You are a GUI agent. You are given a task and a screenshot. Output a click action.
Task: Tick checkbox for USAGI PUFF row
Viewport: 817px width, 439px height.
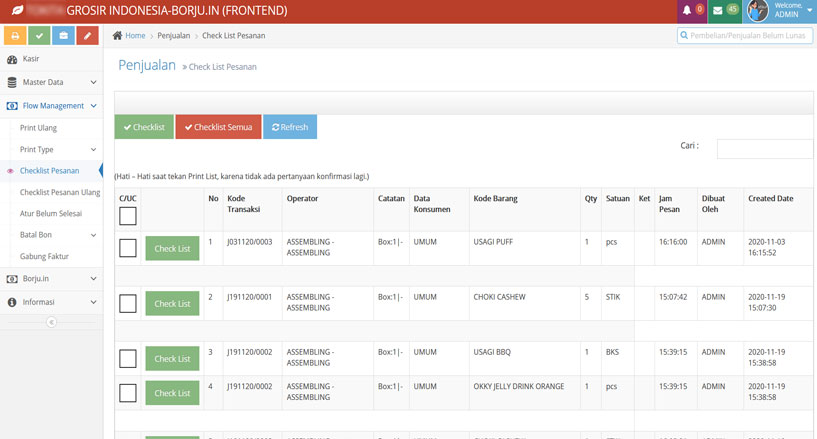point(128,248)
